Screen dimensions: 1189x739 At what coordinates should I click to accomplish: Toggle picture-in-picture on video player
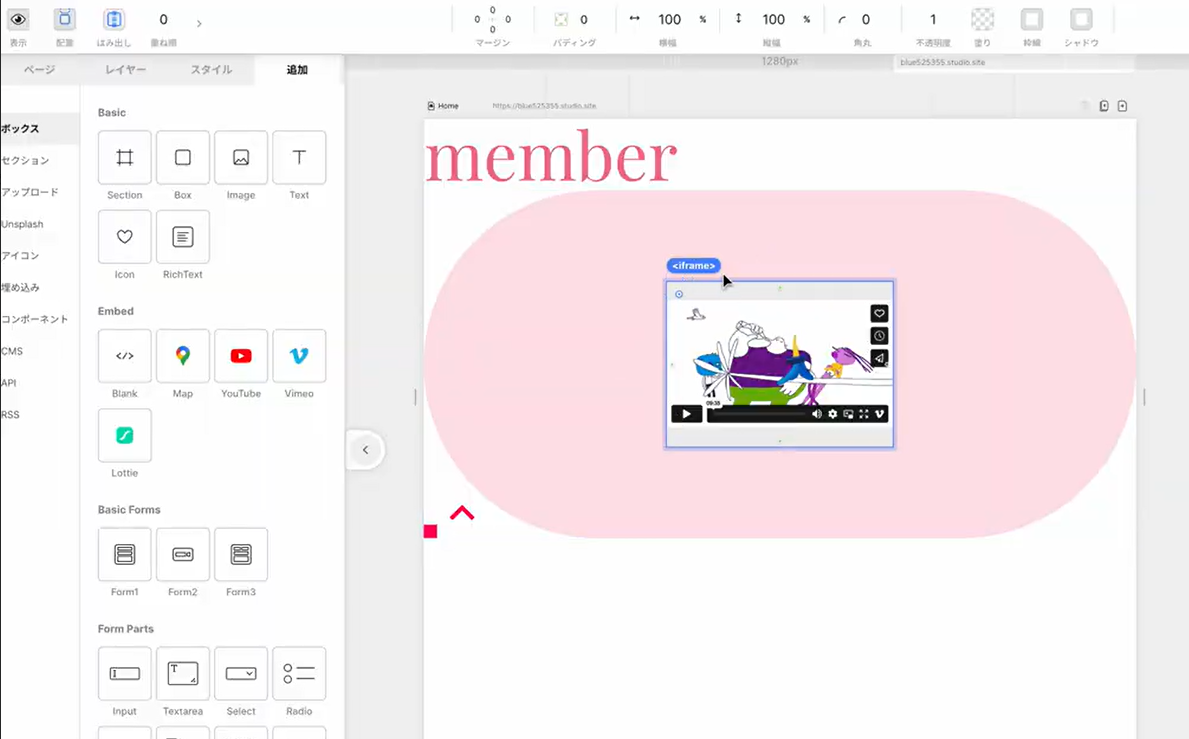[x=849, y=414]
